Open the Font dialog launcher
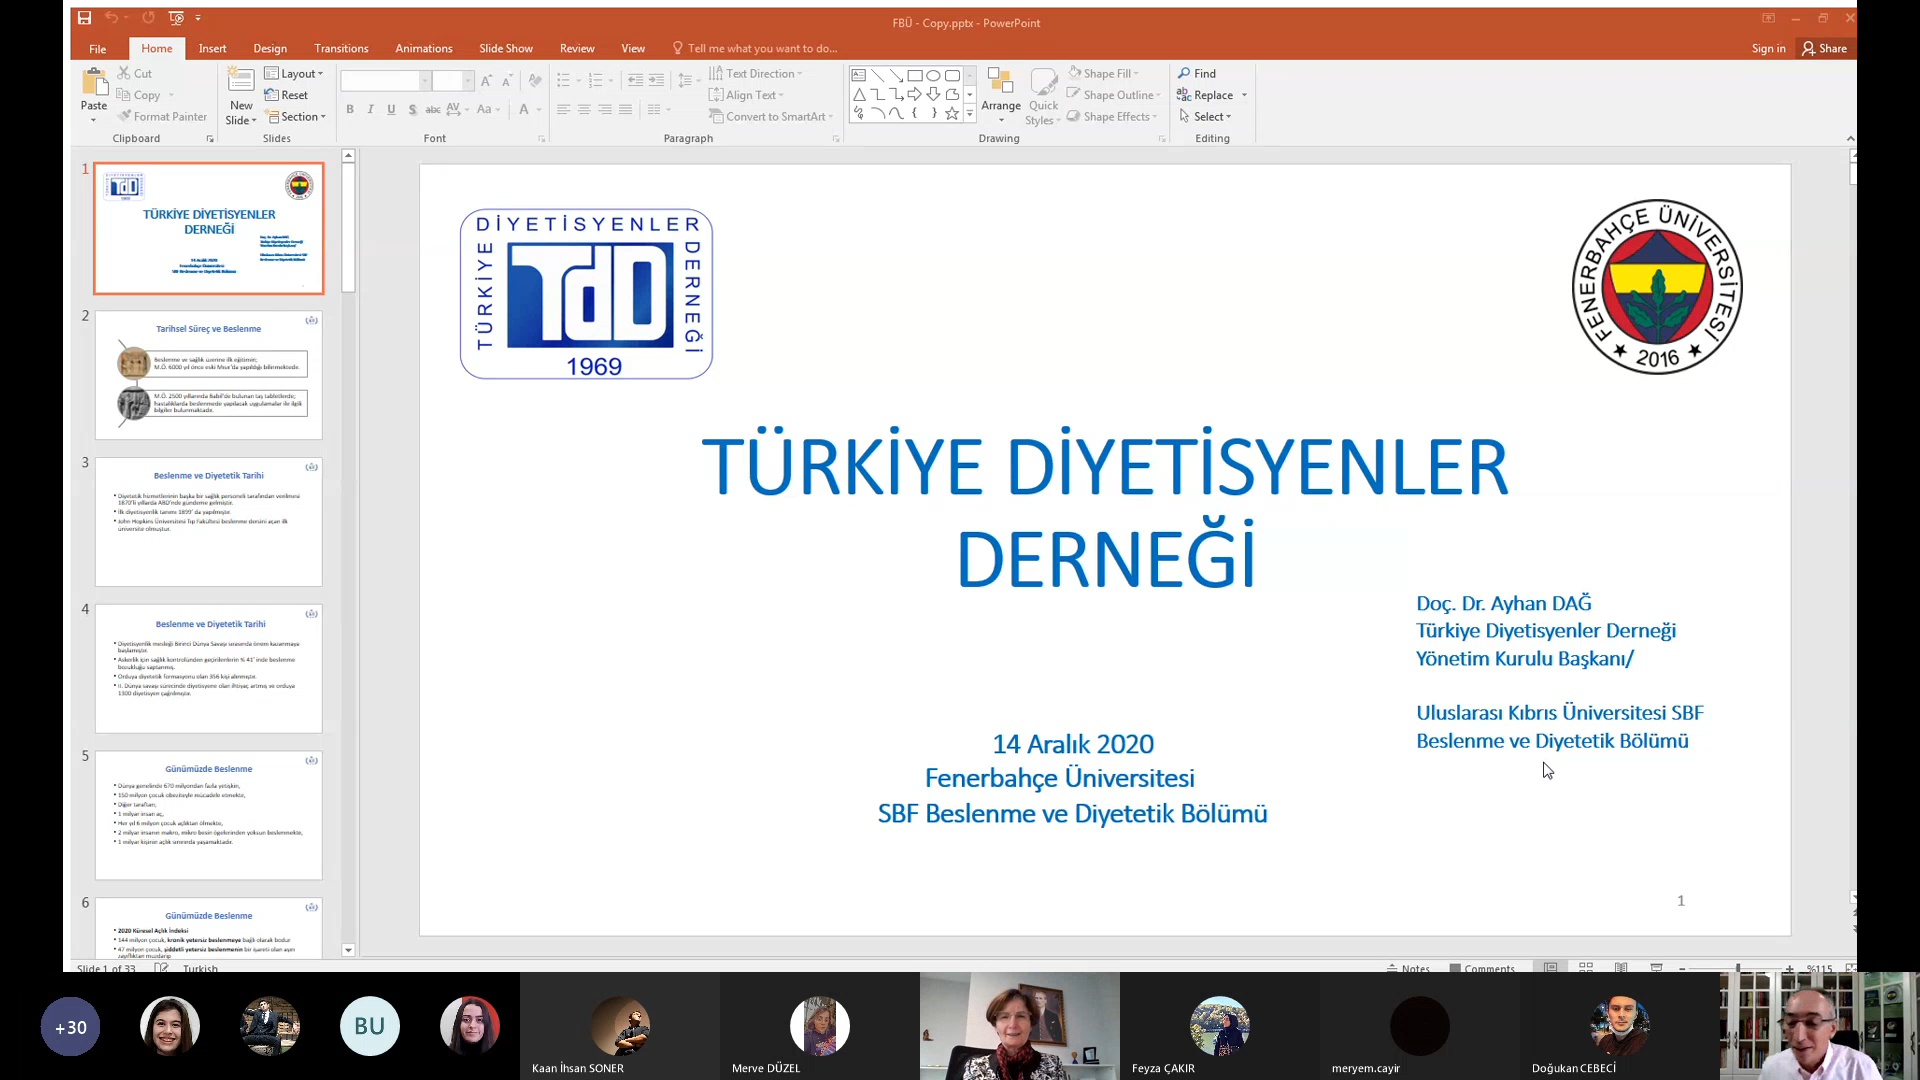 tap(541, 139)
